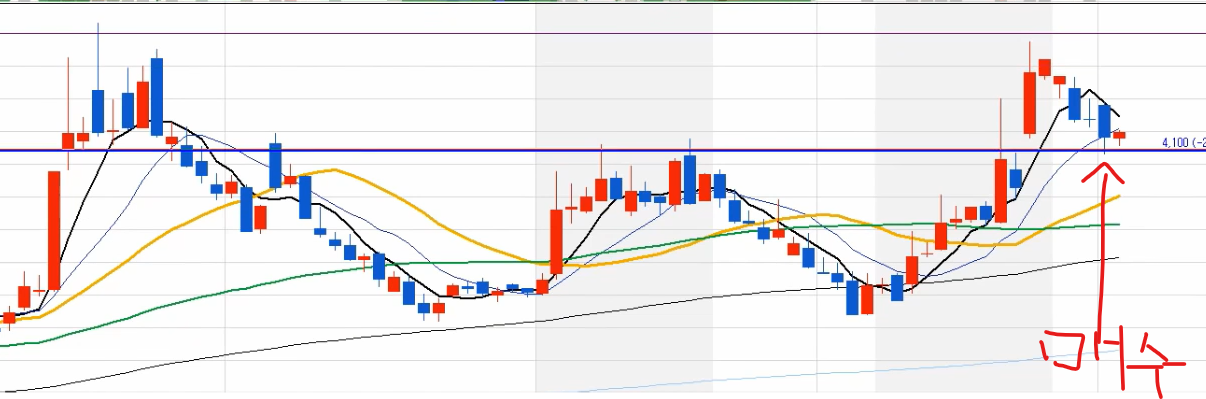The width and height of the screenshot is (1206, 399).
Task: Click the last small red candle
Action: (x=1120, y=135)
